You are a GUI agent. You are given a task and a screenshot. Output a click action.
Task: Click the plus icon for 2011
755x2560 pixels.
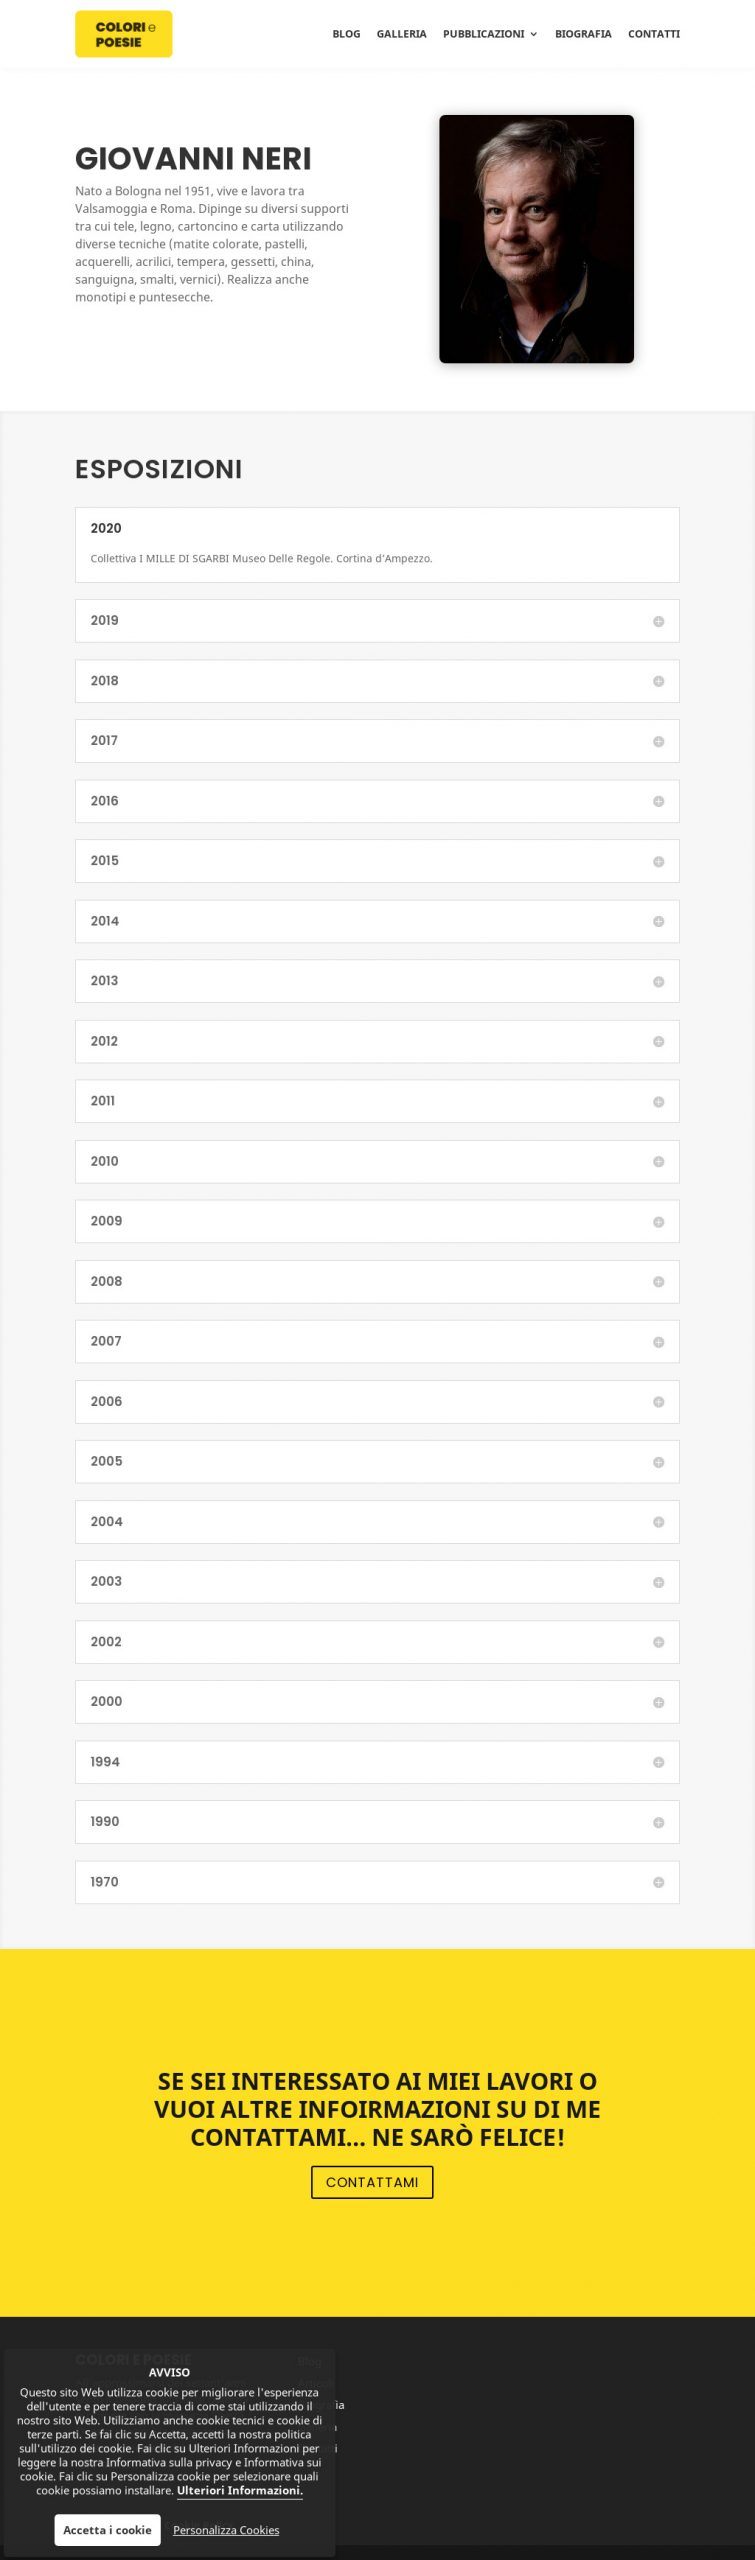[658, 1101]
